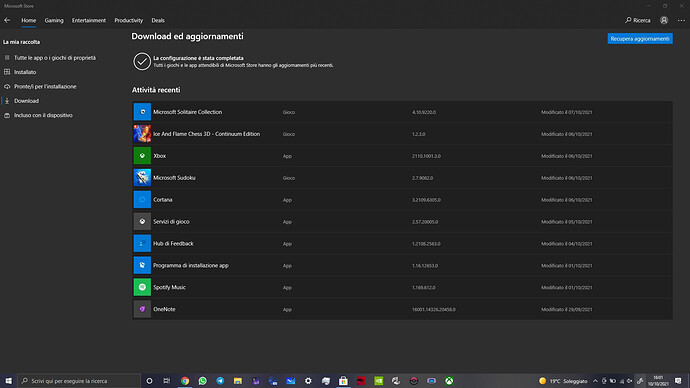Open Settings gear from taskbar

coord(308,381)
